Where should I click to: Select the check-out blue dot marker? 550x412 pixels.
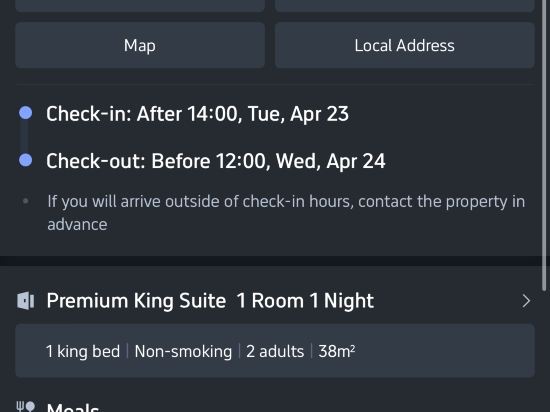(26, 160)
